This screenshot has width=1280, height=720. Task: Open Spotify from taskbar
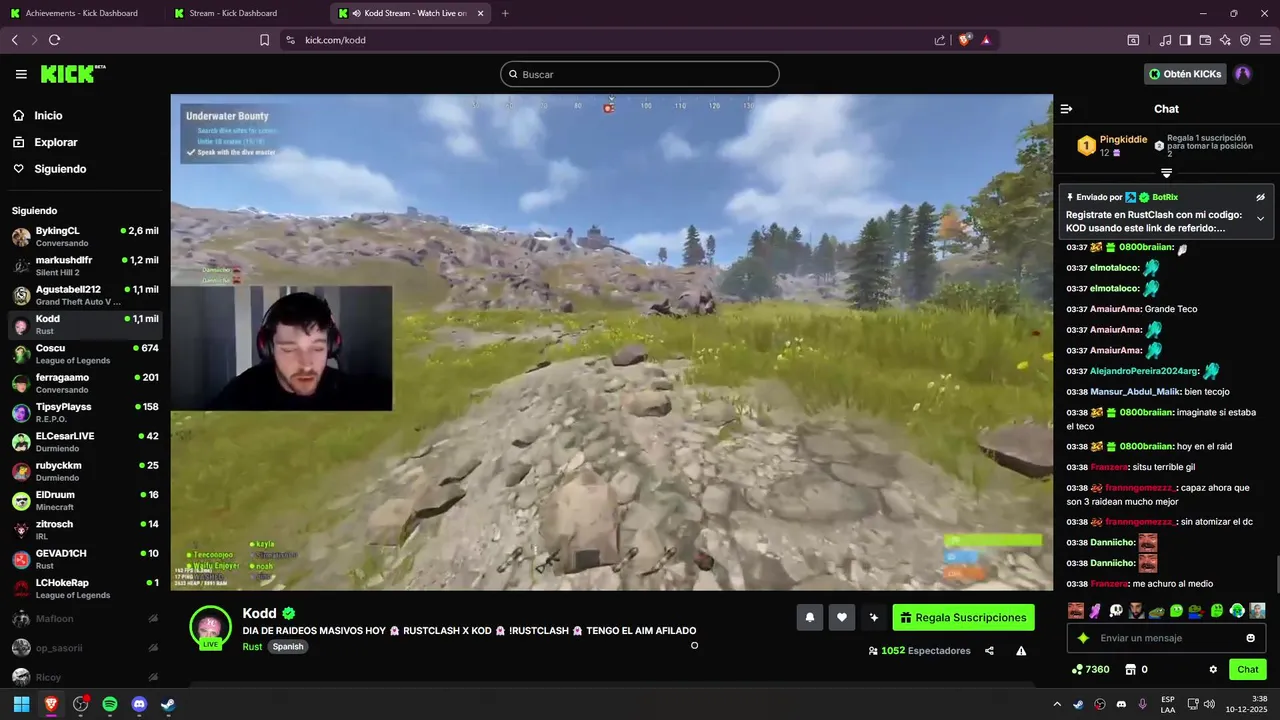tap(110, 704)
